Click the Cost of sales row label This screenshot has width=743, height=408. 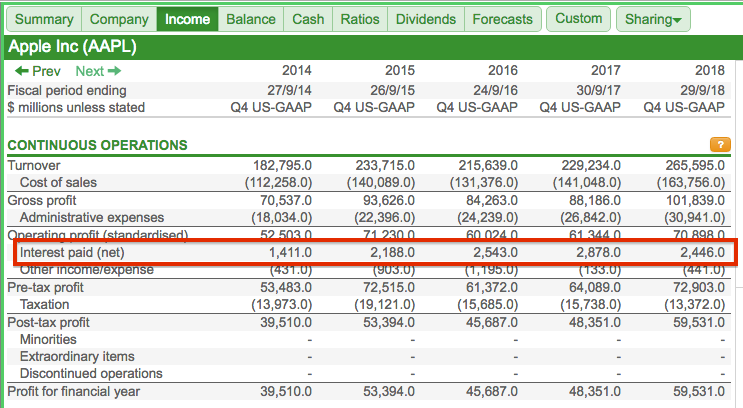pyautogui.click(x=58, y=182)
